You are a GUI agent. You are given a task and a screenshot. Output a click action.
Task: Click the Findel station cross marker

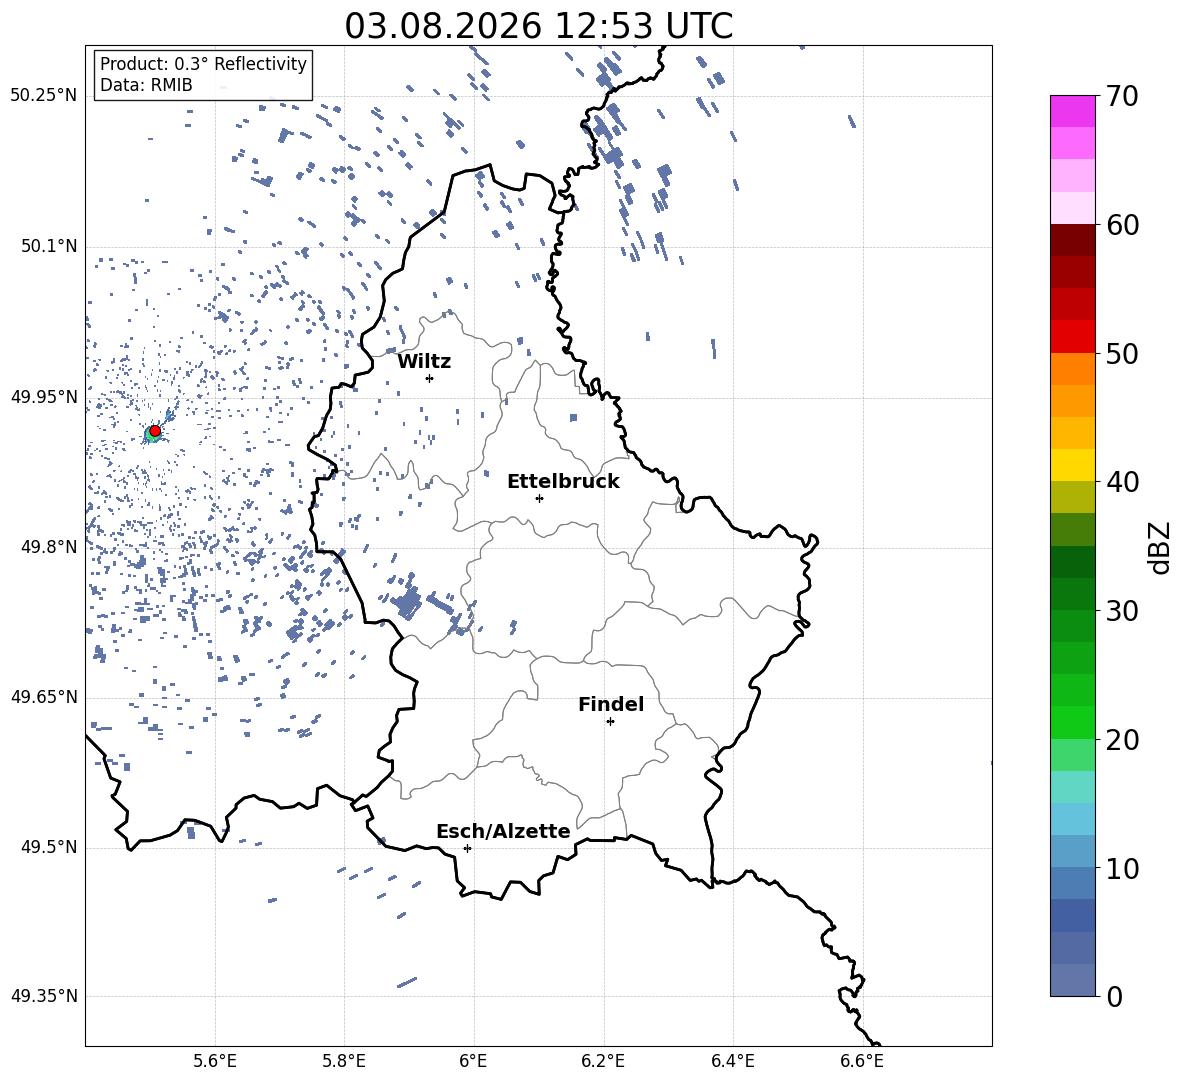point(610,722)
